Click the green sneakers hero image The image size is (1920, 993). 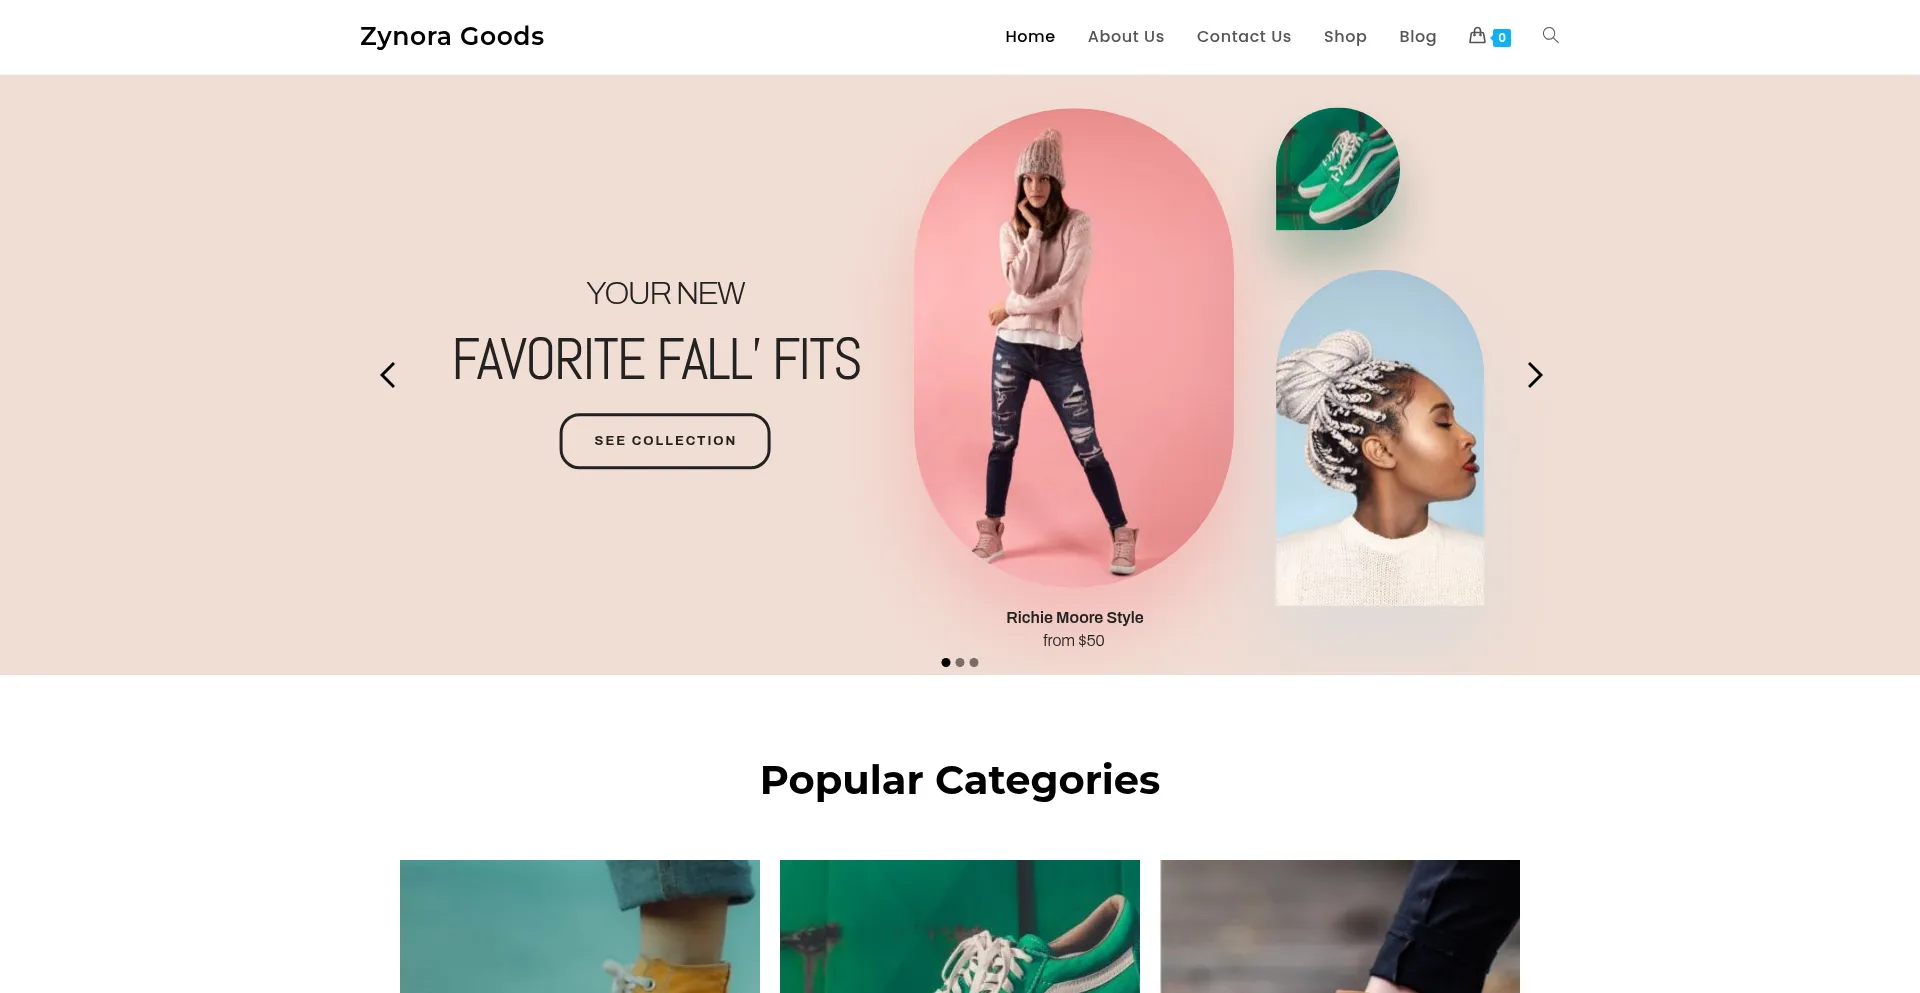(x=1338, y=169)
